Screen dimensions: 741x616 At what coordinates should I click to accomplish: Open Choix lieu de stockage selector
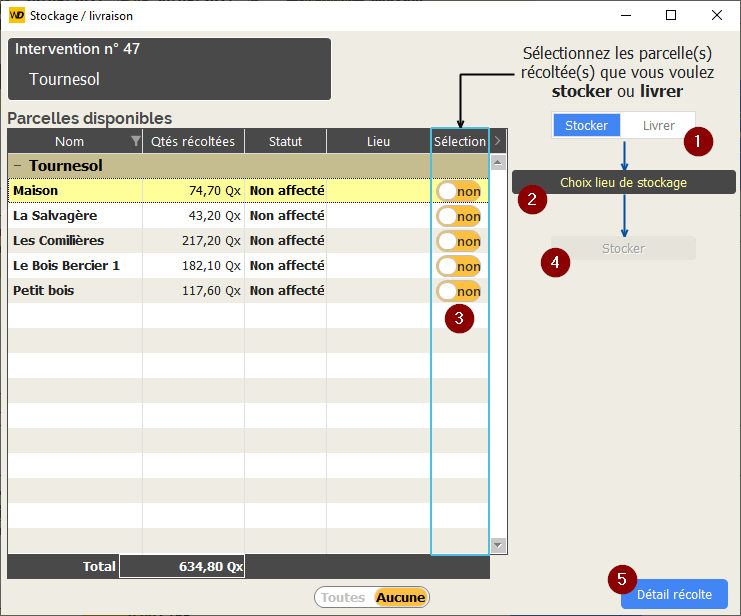[623, 182]
